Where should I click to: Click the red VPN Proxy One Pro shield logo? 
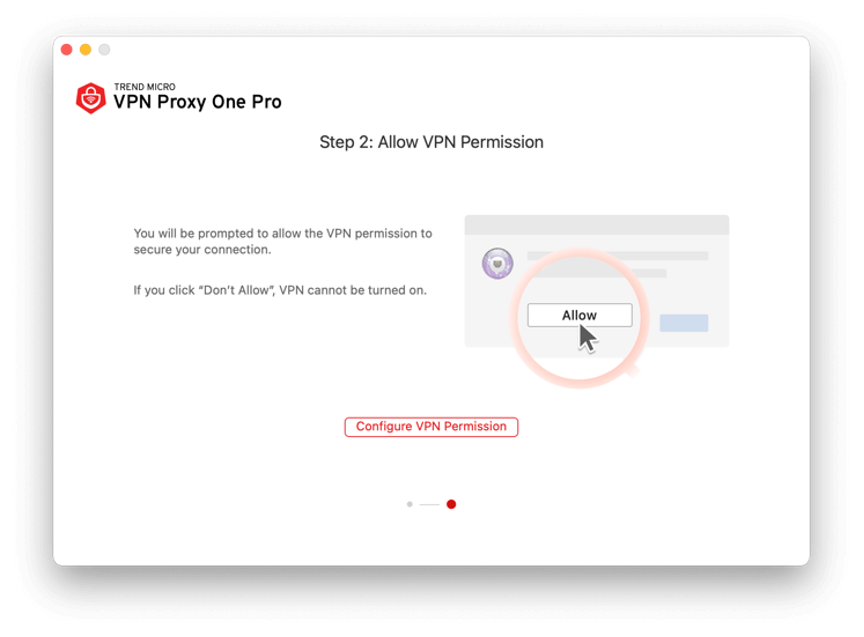90,98
